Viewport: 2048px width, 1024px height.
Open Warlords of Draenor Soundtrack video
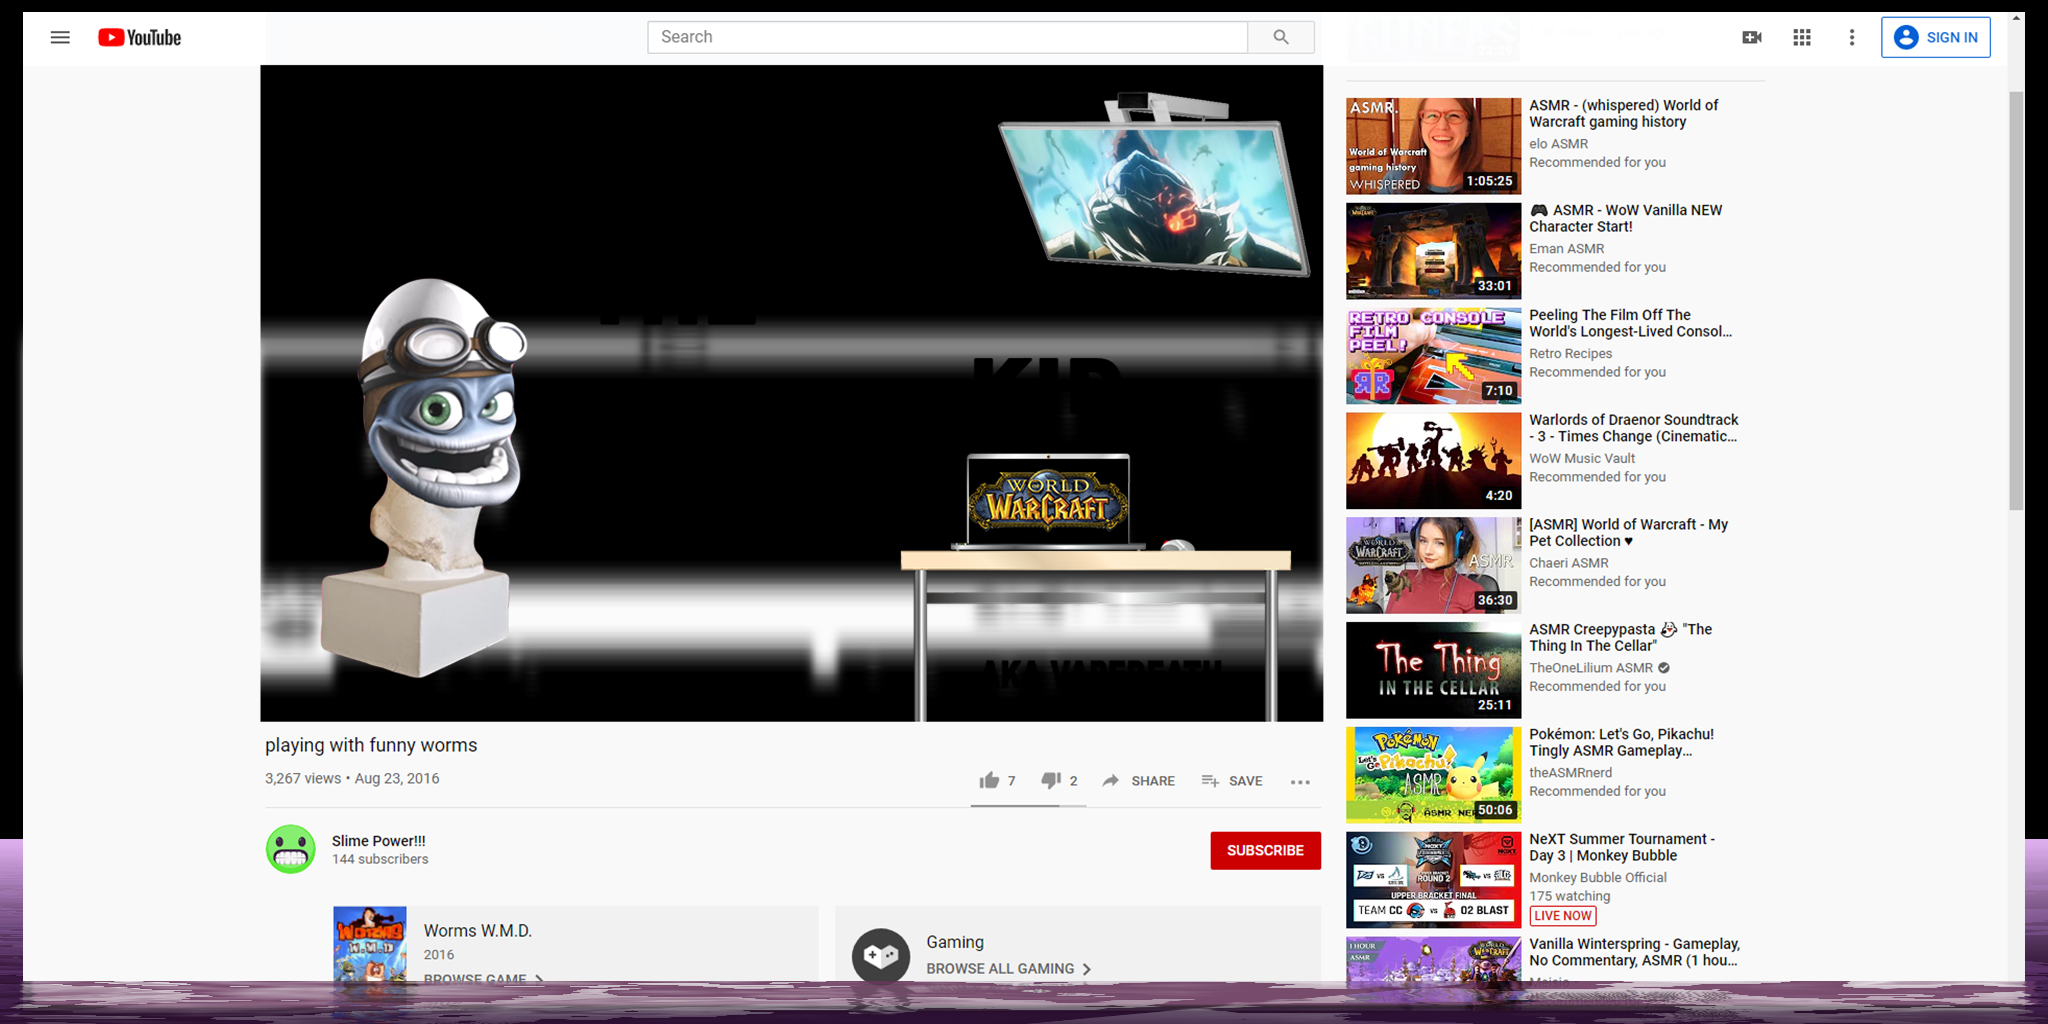[x=1633, y=428]
